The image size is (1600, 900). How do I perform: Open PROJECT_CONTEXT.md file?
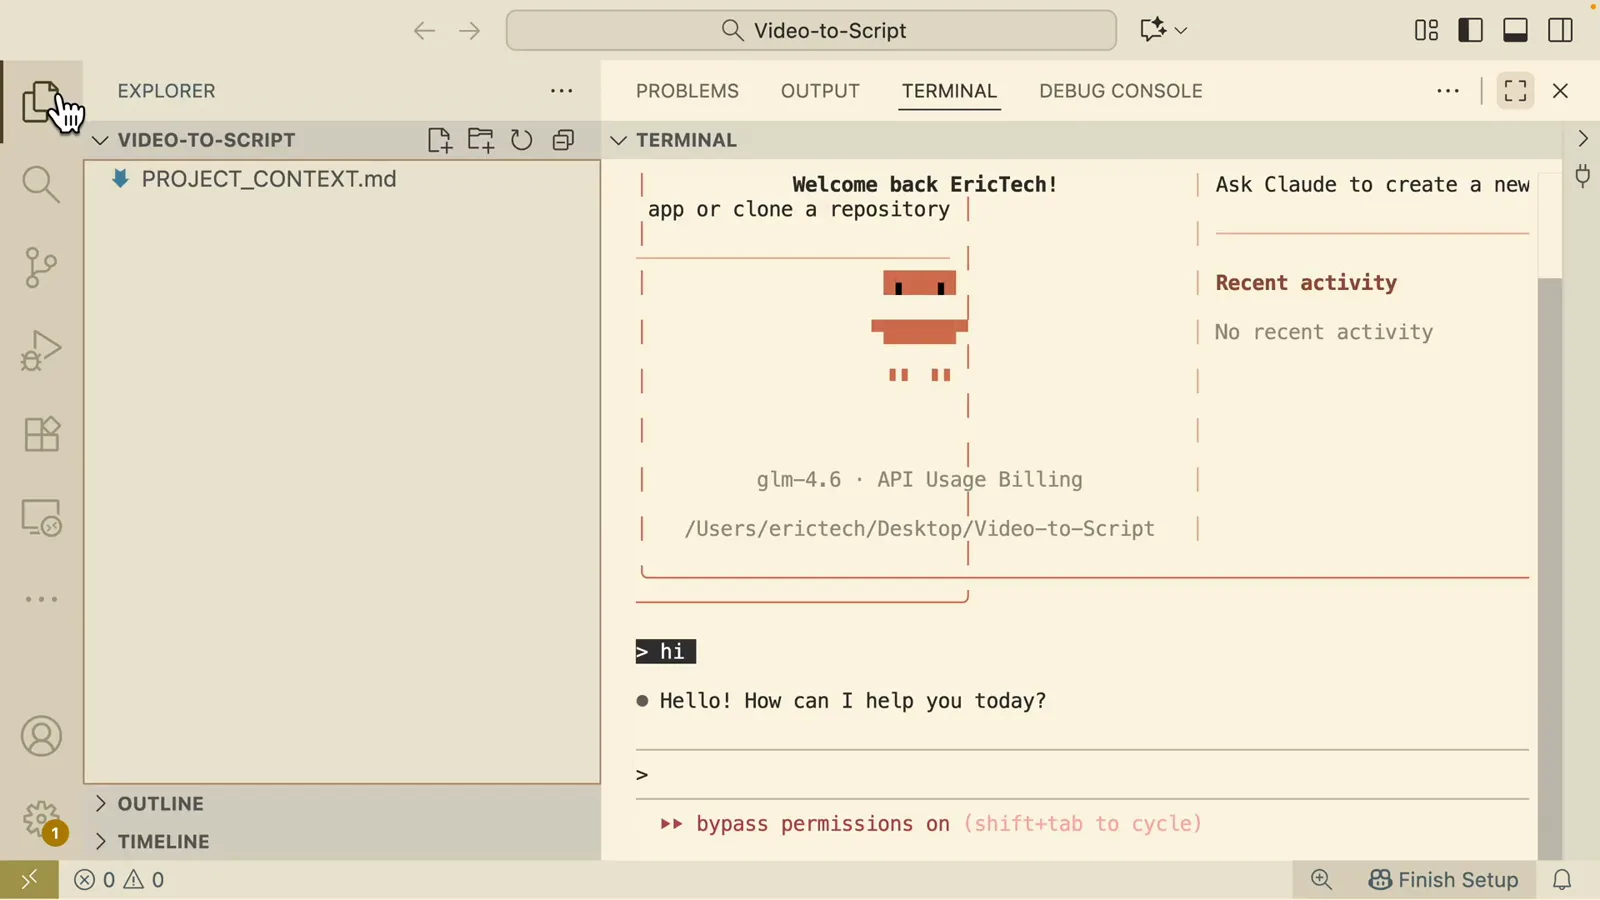269,179
